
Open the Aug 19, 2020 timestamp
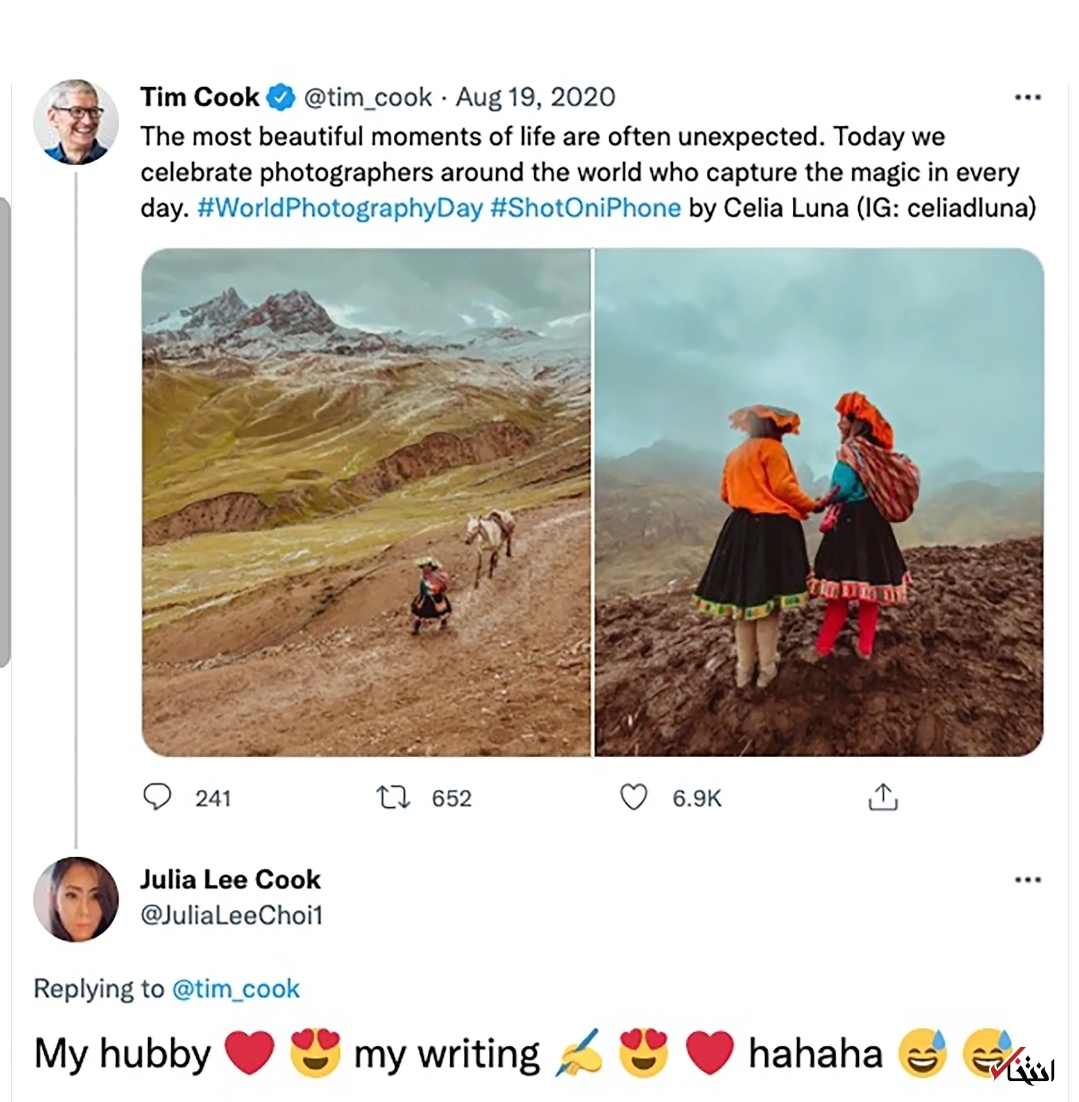coord(535,98)
